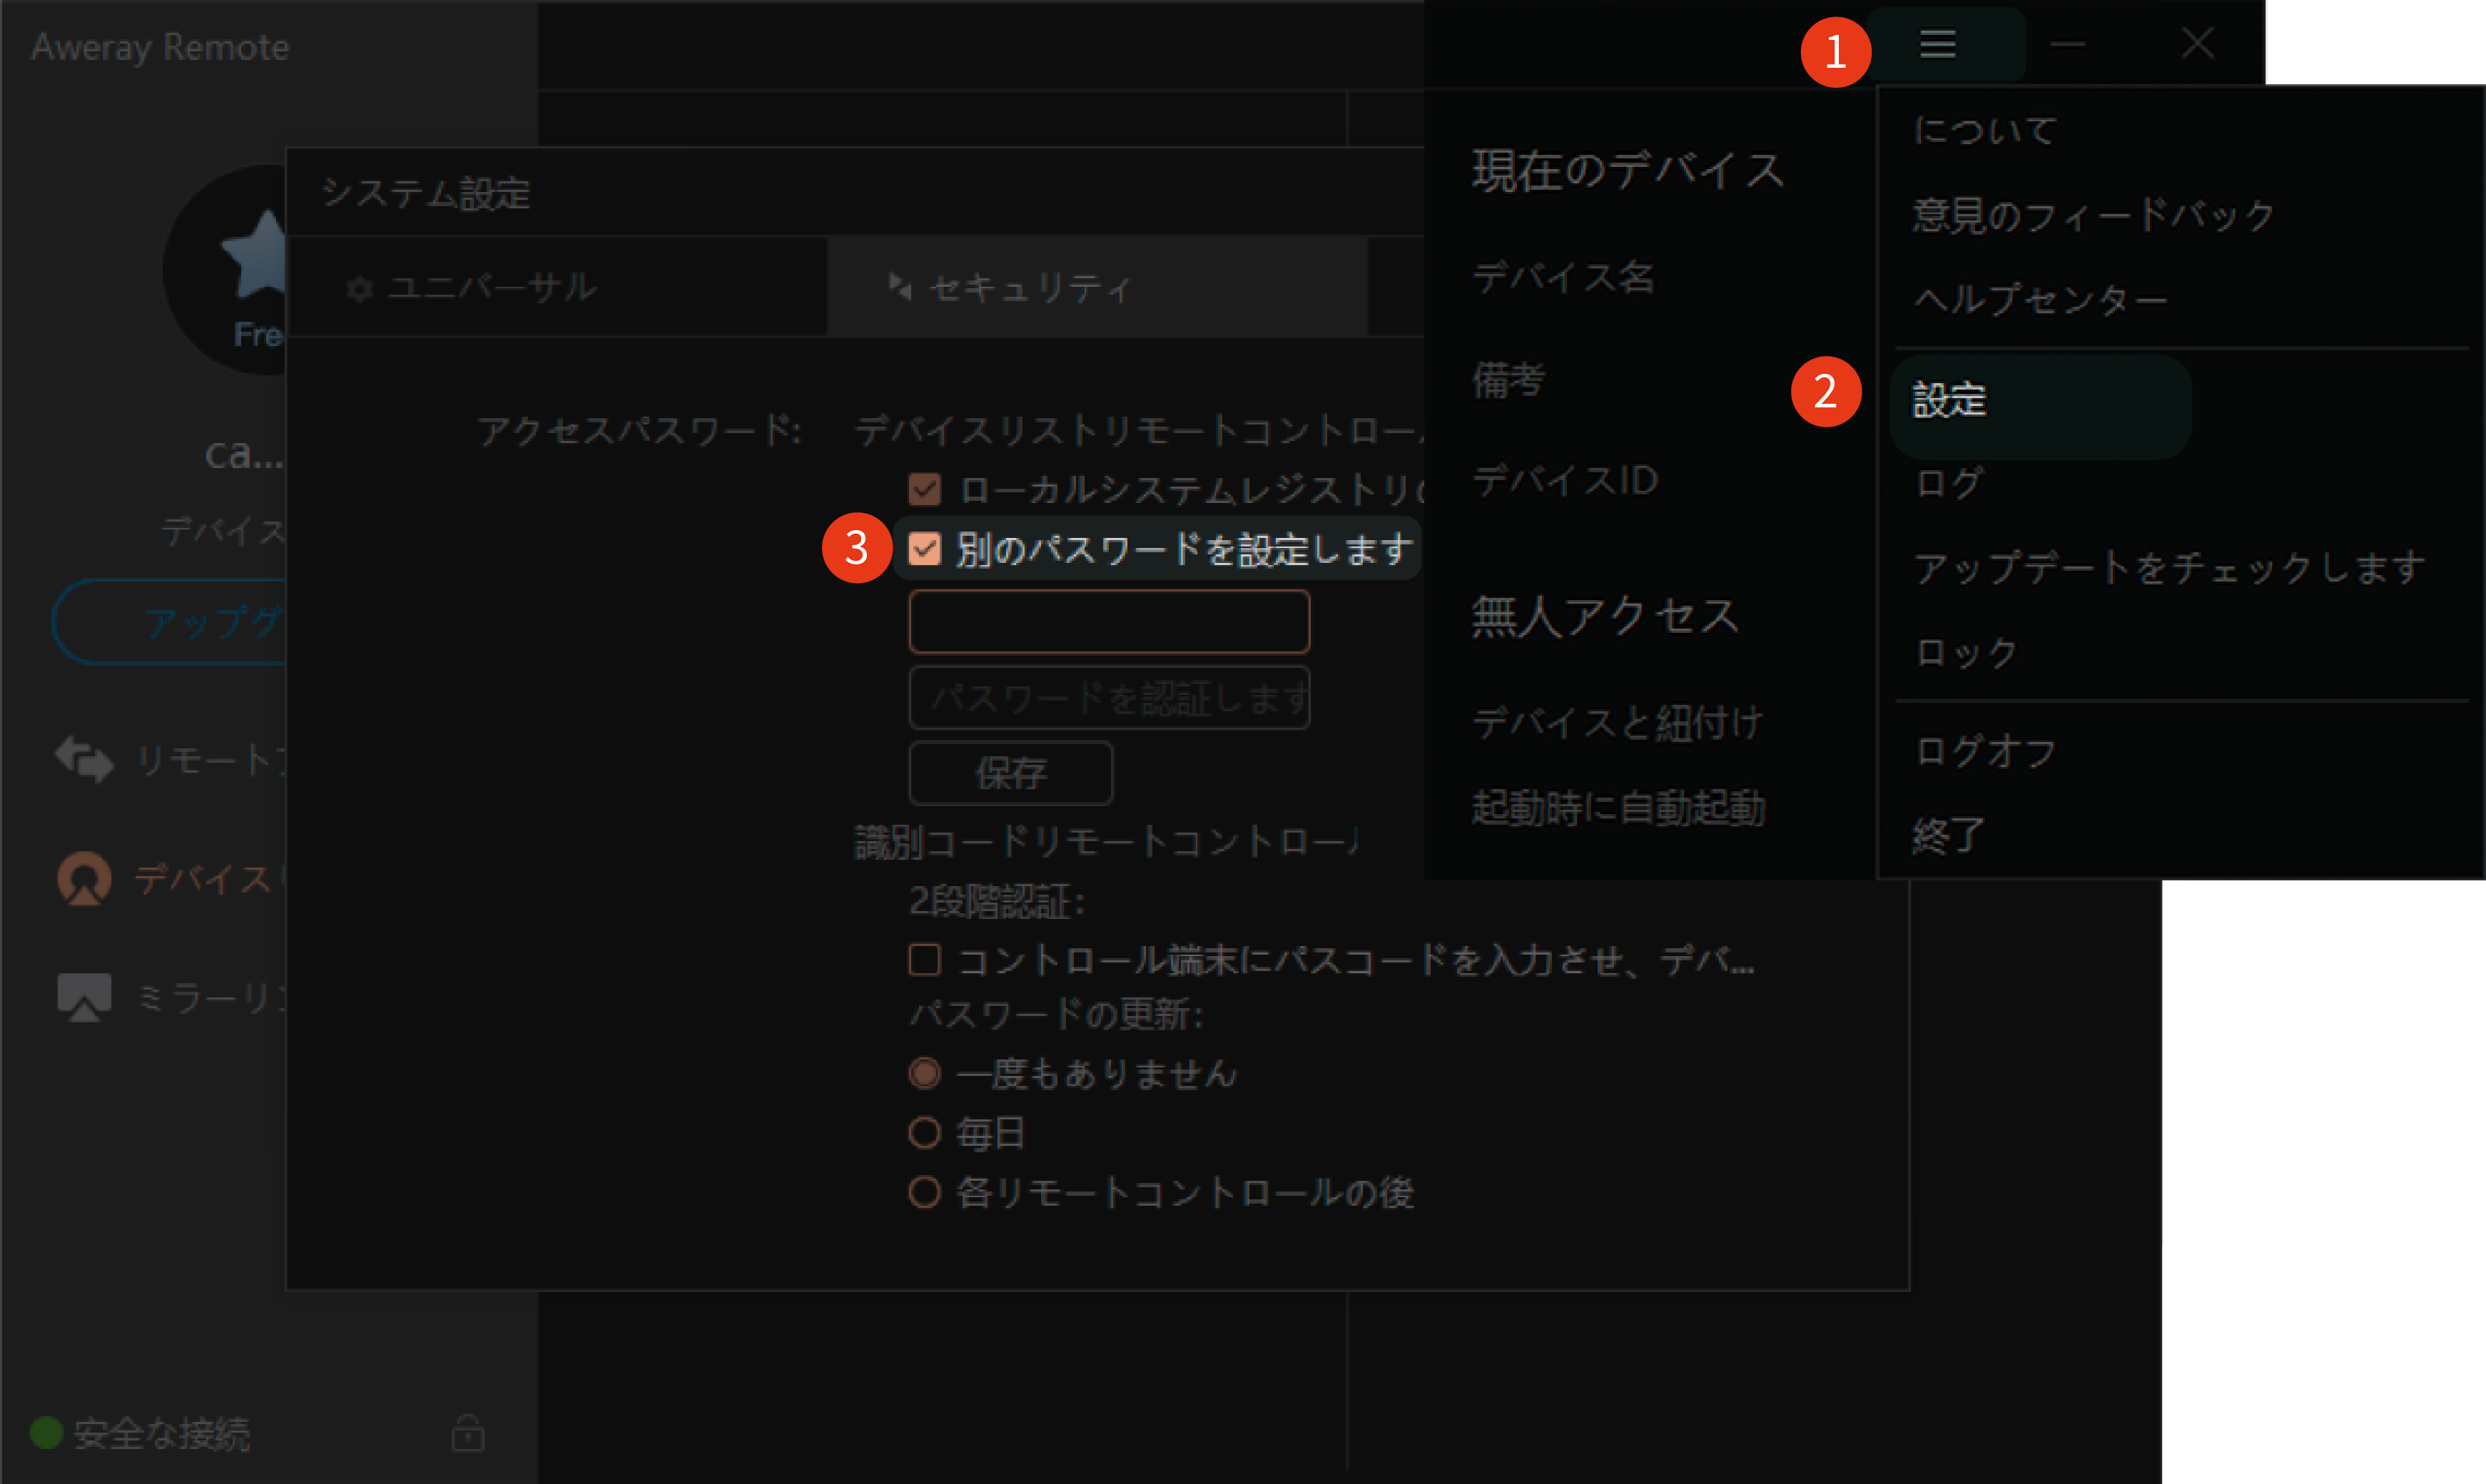This screenshot has height=1484, width=2486.
Task: Click アップデートをチェックします menu entry
Action: click(2169, 567)
